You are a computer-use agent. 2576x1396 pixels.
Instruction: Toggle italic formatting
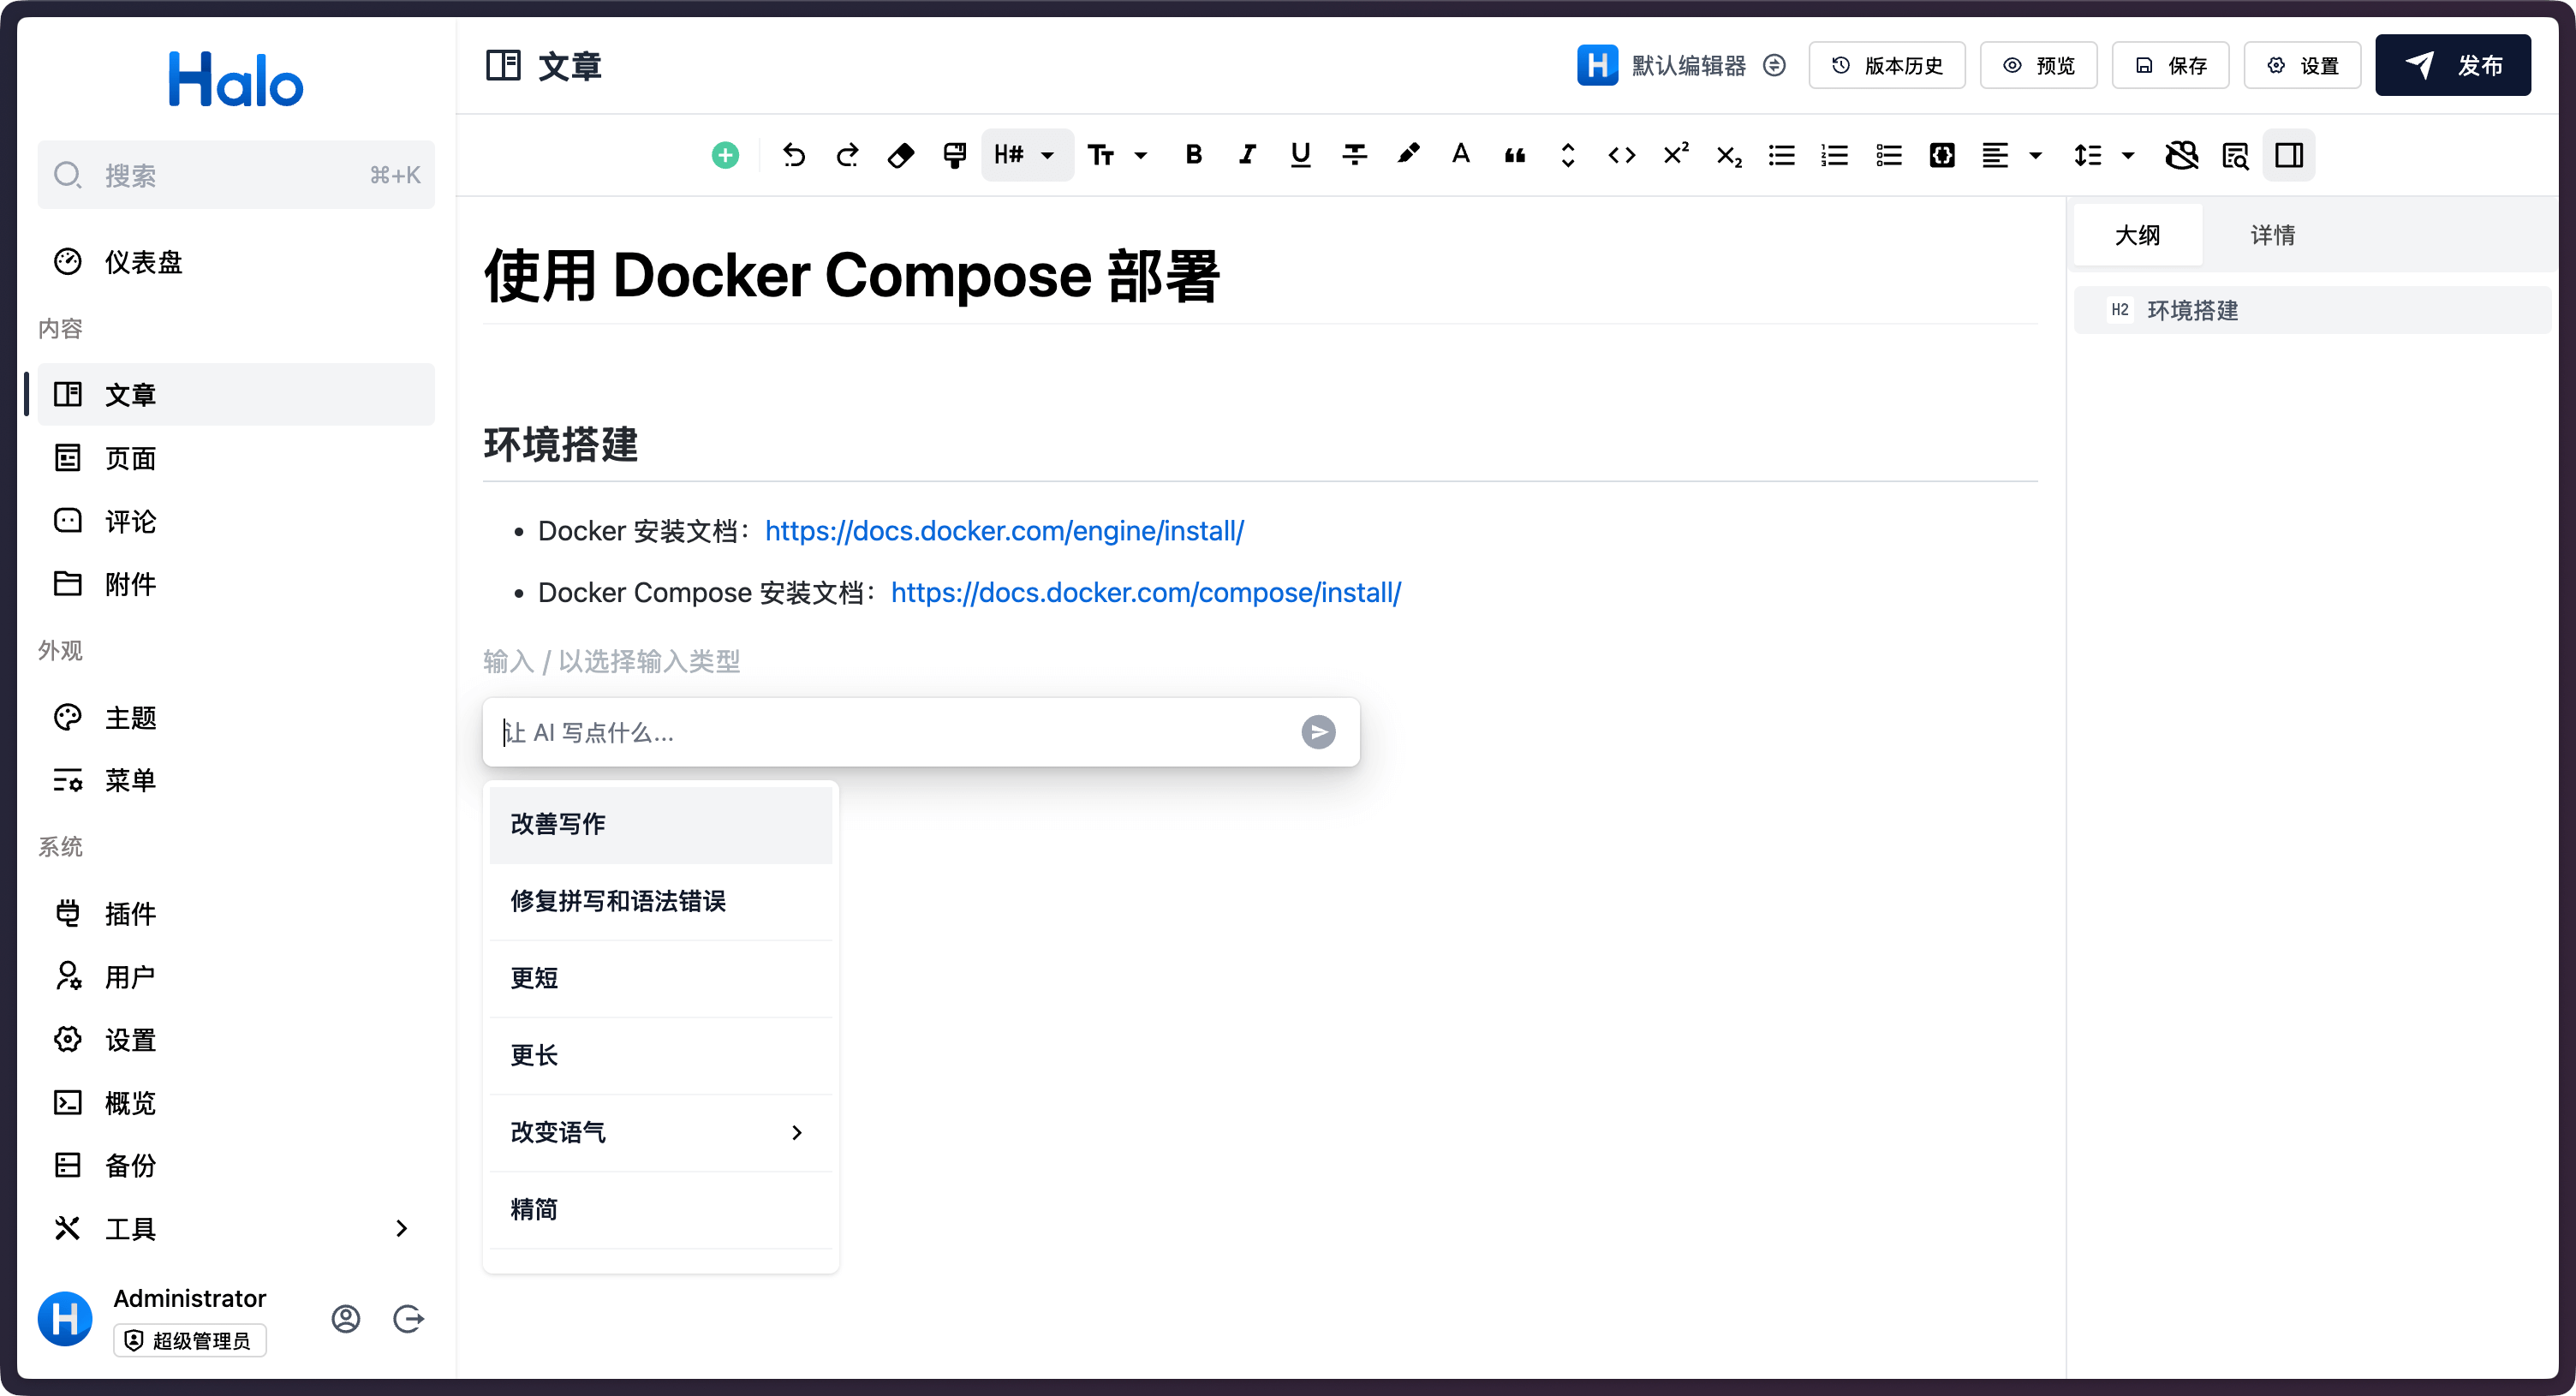point(1247,155)
